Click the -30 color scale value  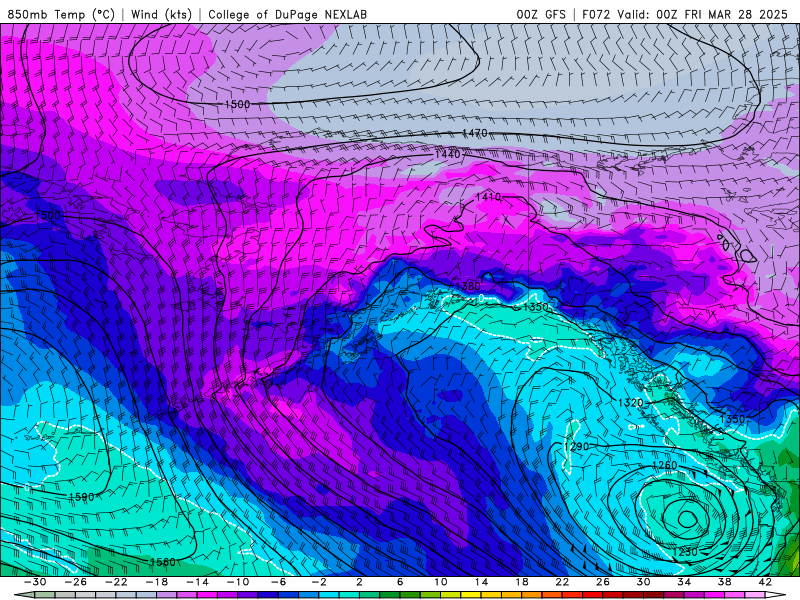[35, 582]
